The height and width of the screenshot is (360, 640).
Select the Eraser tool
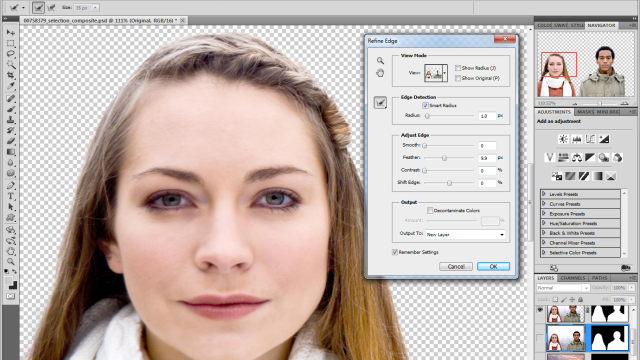pos(11,141)
